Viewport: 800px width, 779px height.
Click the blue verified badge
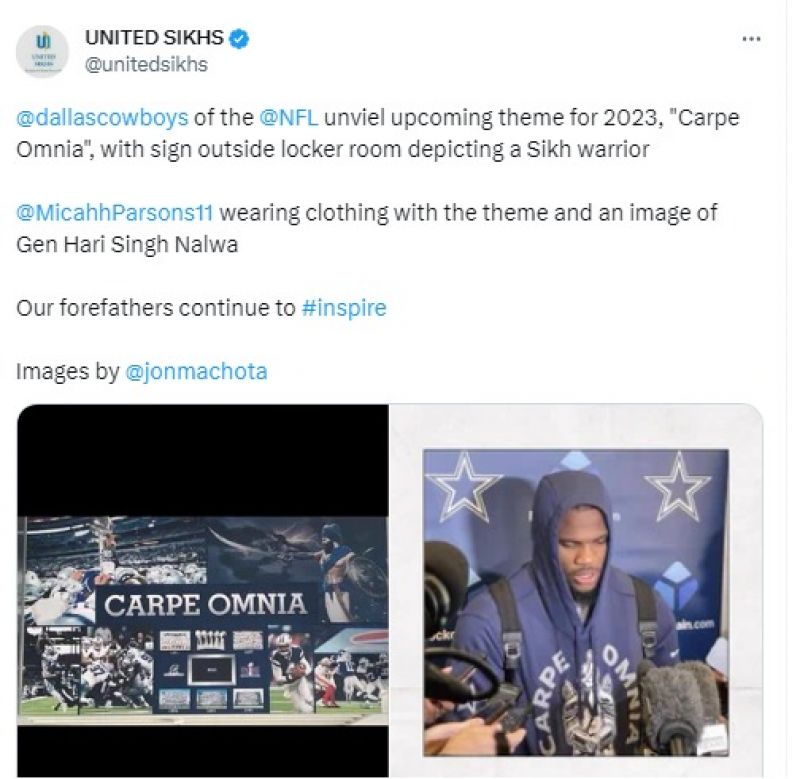tap(240, 38)
